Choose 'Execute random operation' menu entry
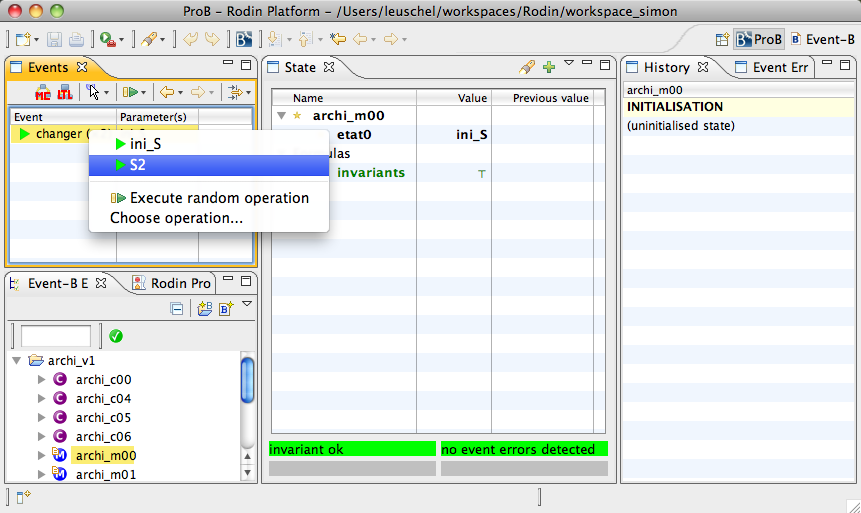 click(x=219, y=198)
